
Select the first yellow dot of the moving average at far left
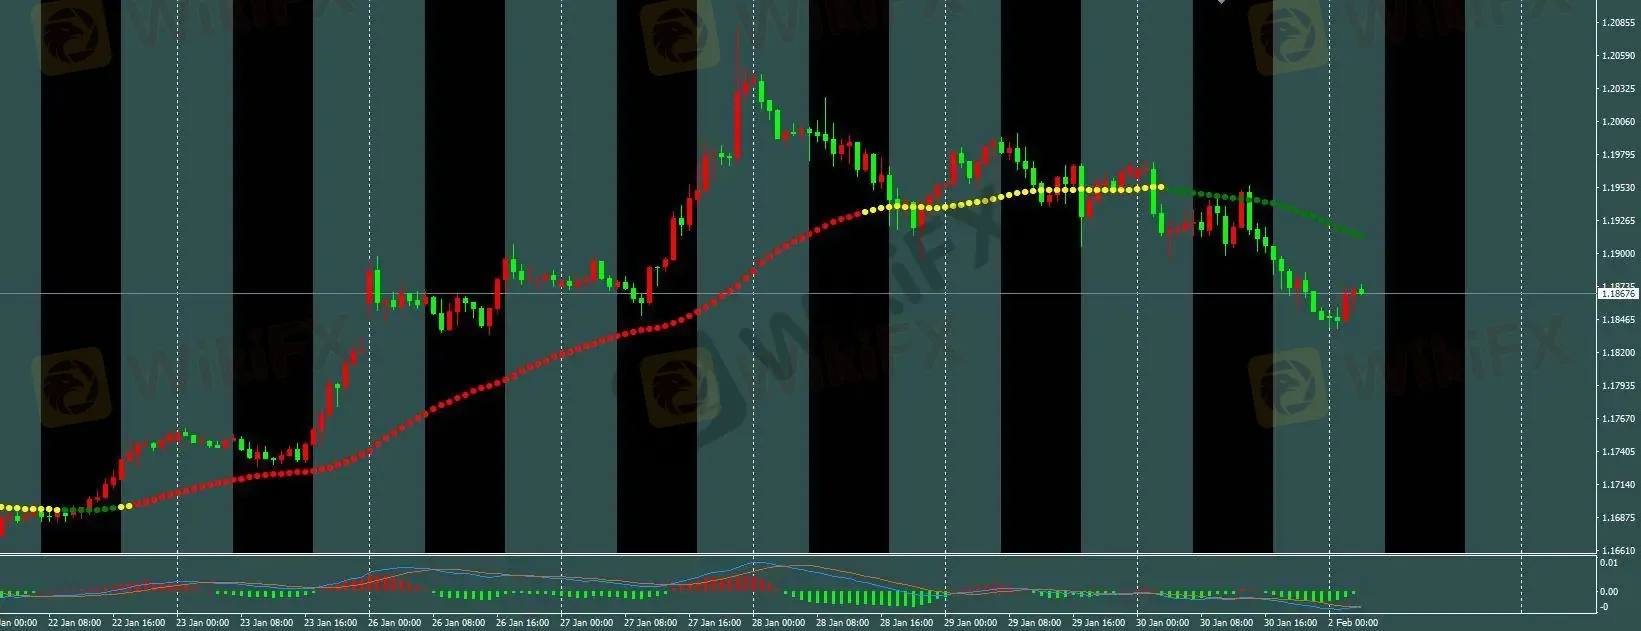(3, 508)
